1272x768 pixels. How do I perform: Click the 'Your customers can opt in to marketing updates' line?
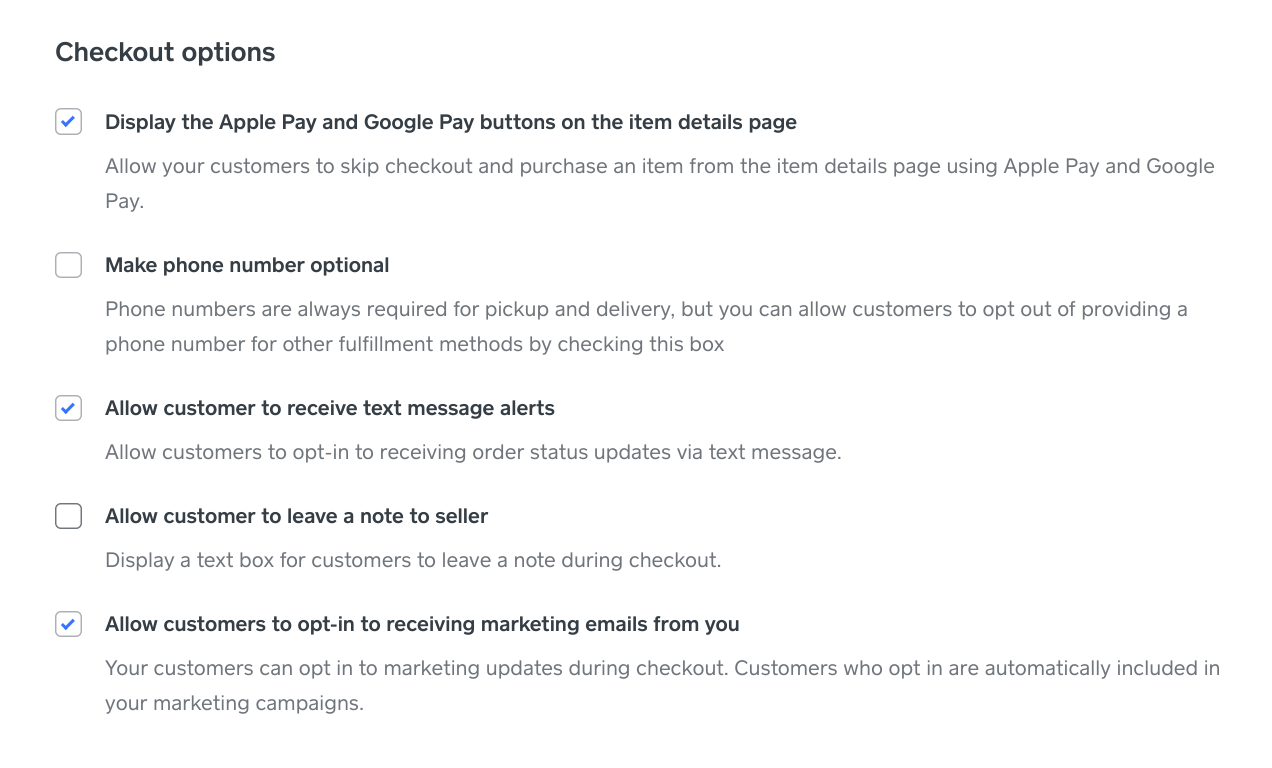tap(662, 668)
